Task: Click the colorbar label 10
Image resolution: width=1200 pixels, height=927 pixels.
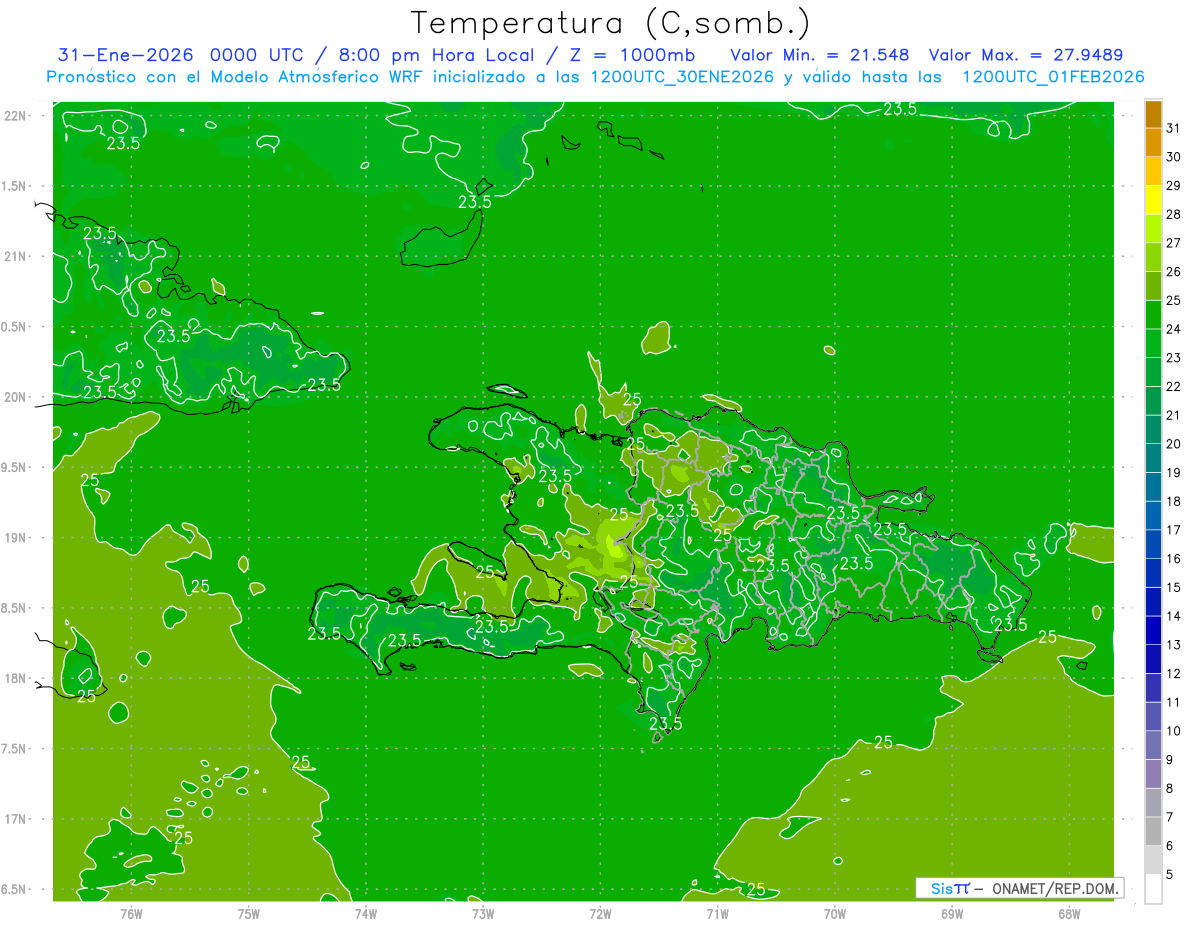Action: pos(1173,731)
